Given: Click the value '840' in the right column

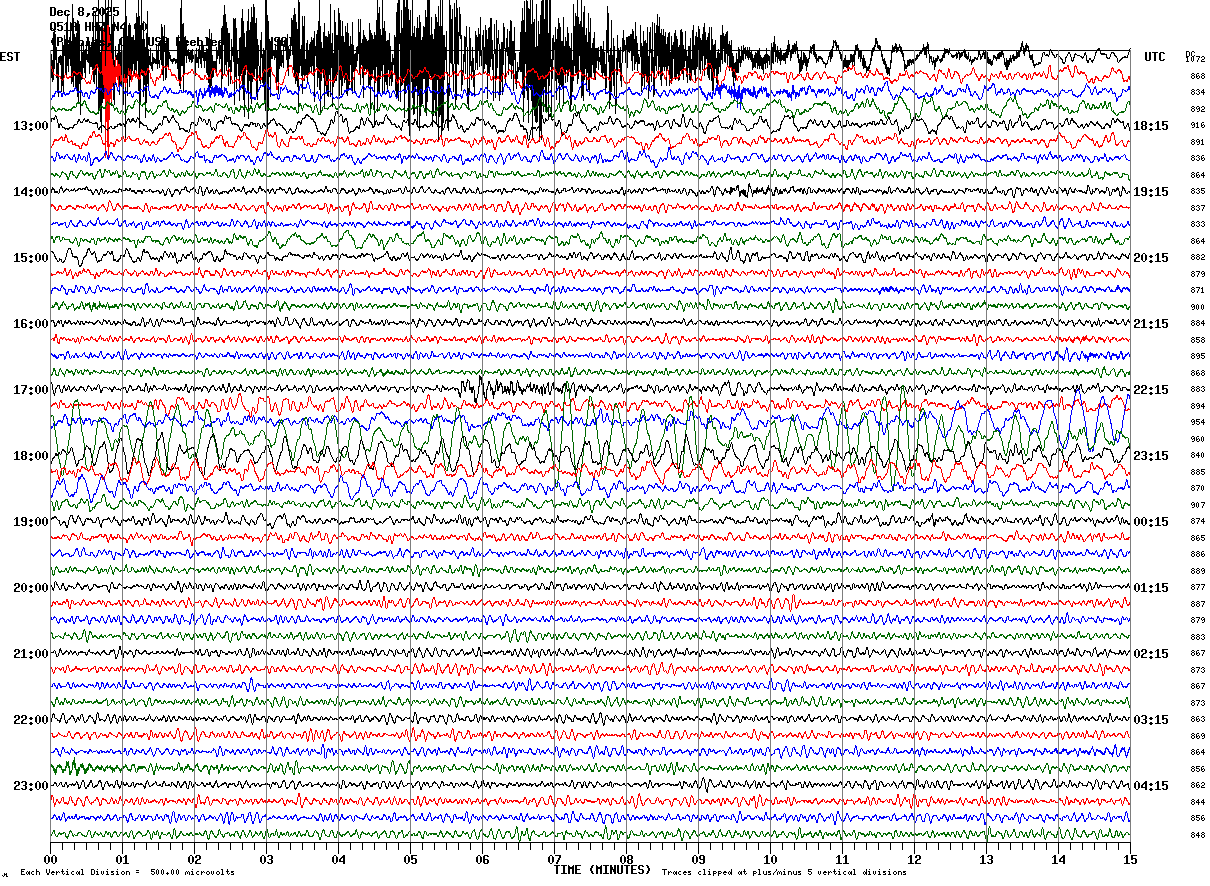Looking at the screenshot, I should [x=1197, y=456].
